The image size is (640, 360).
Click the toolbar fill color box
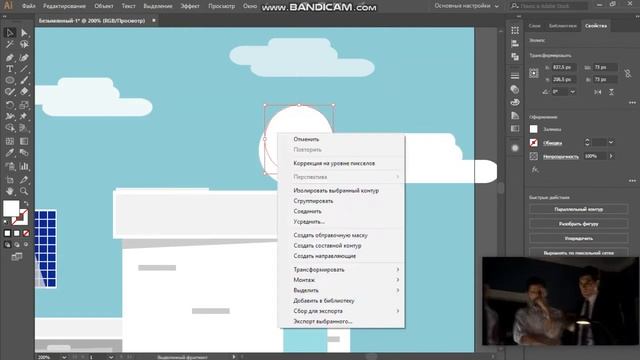point(11,209)
